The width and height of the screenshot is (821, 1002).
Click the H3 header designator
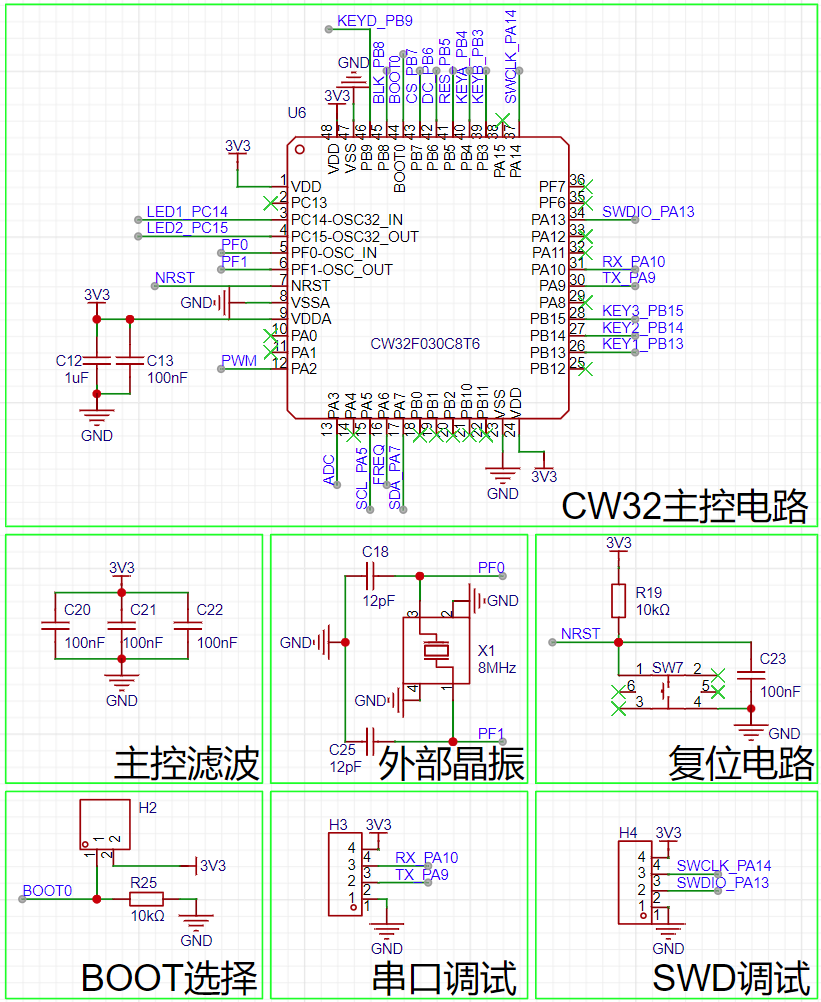pos(338,825)
